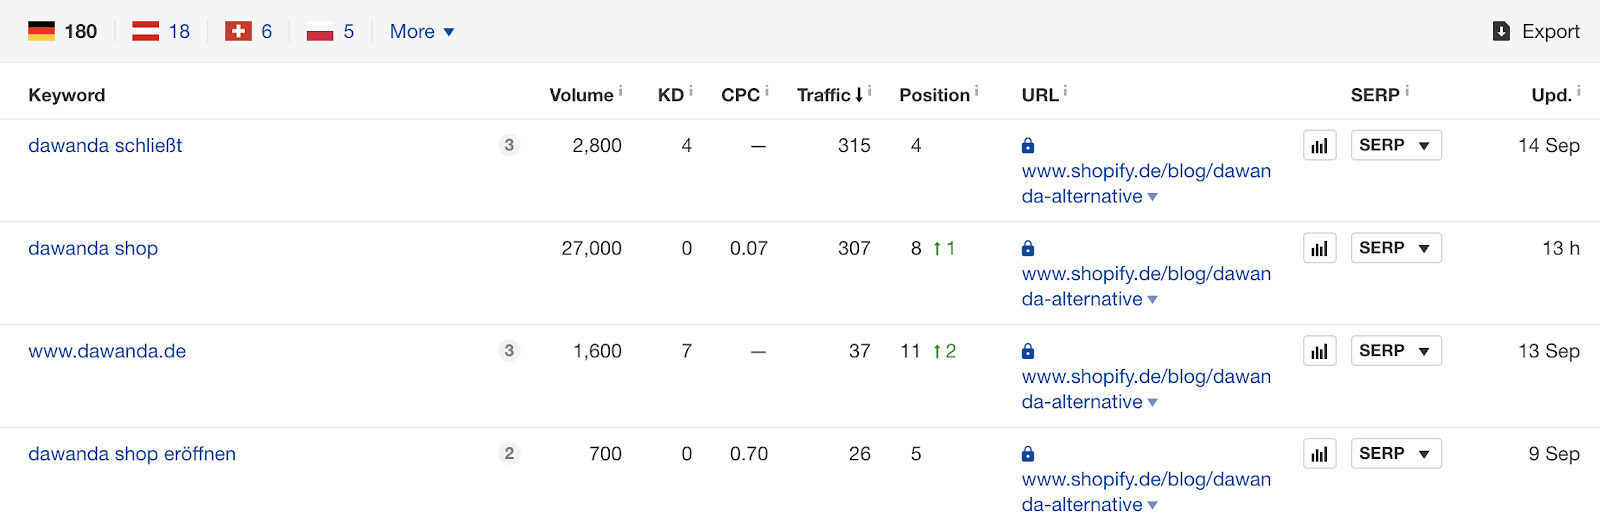Image resolution: width=1600 pixels, height=528 pixels.
Task: Click traffic value 315
Action: pyautogui.click(x=854, y=146)
